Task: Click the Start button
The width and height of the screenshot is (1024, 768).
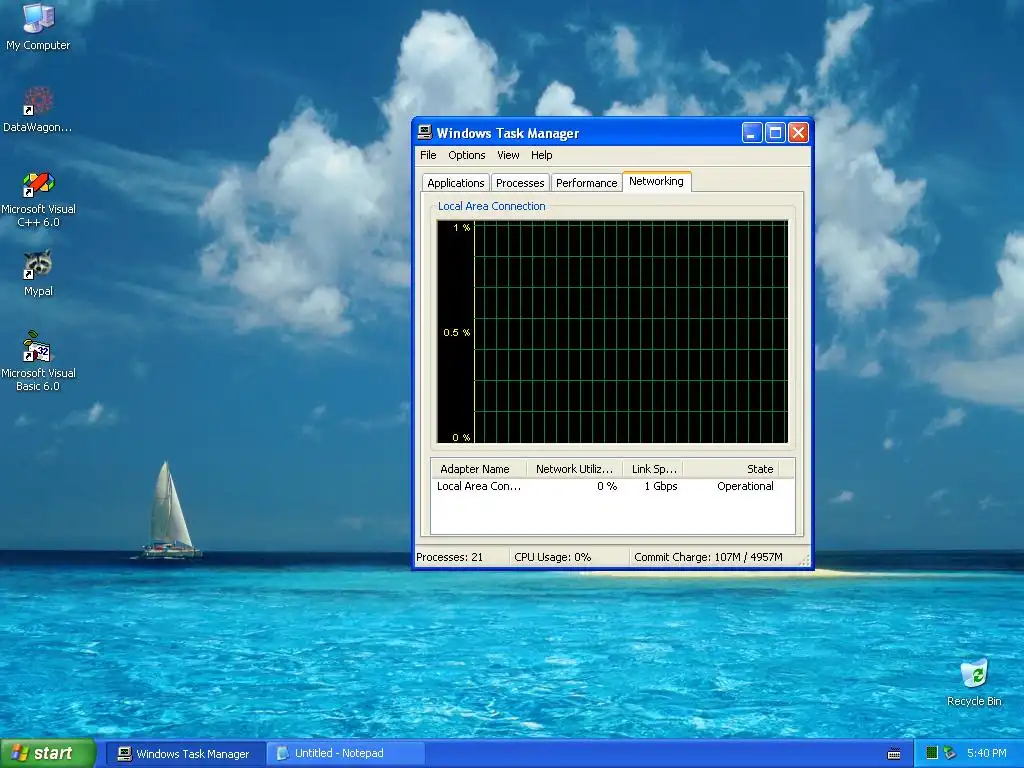Action: click(48, 753)
